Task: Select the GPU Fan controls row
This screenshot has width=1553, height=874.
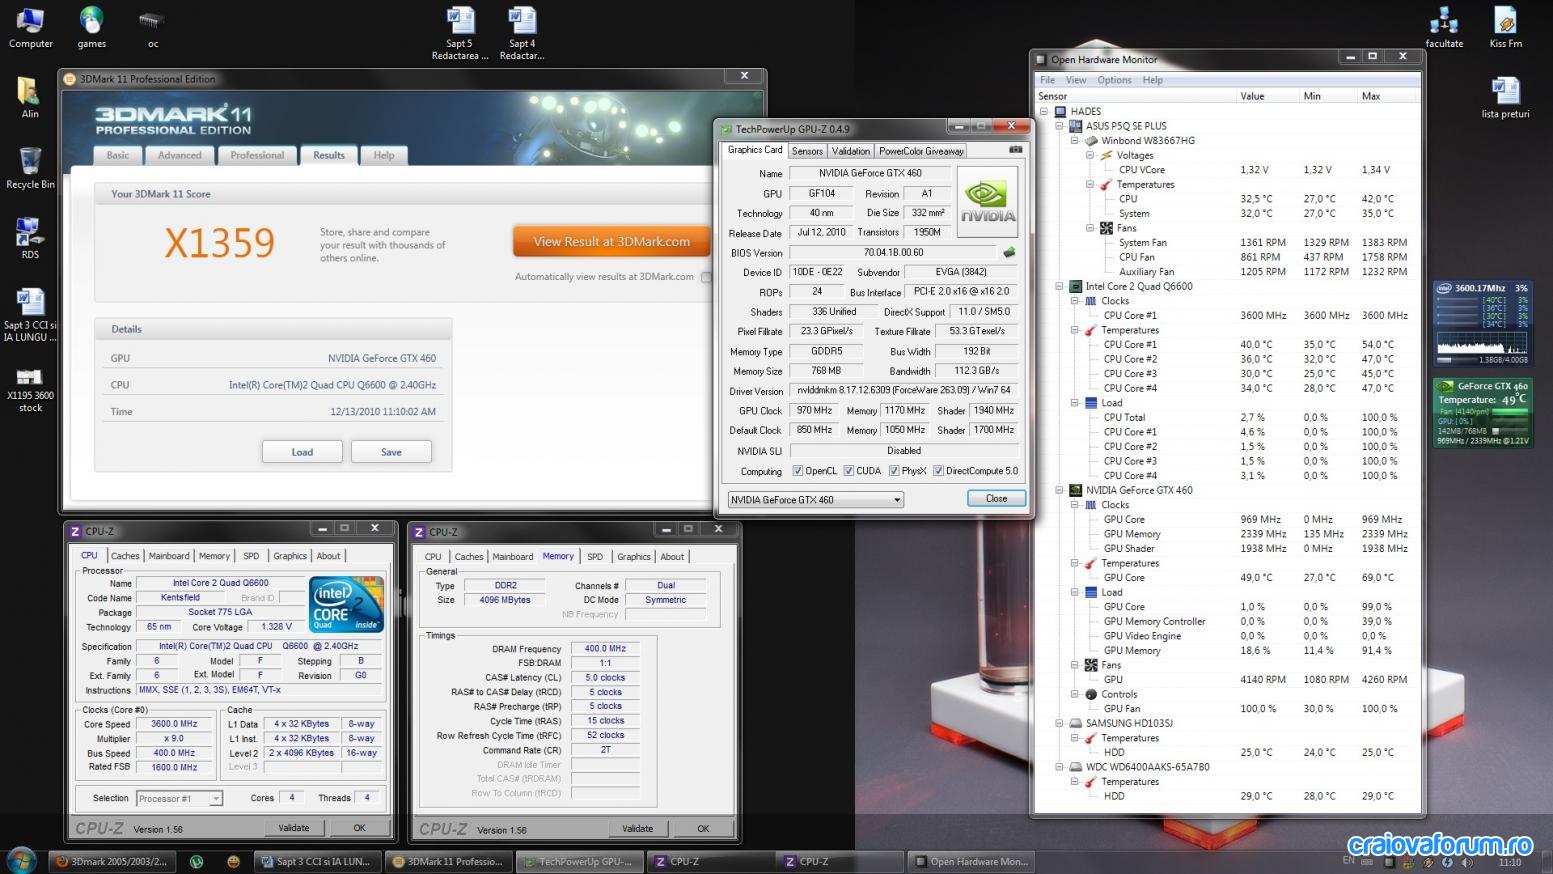Action: point(1228,709)
